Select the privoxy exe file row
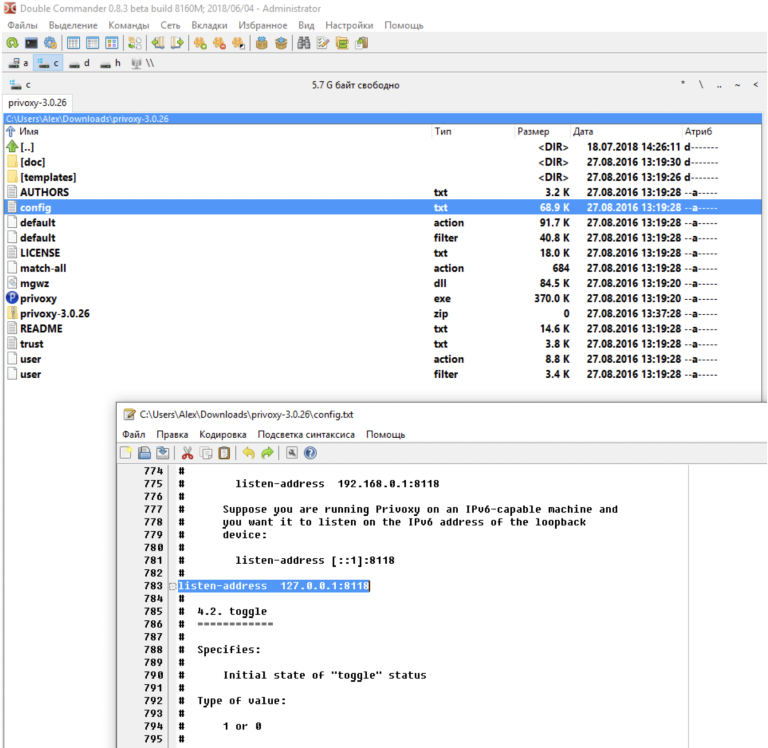 pos(383,298)
